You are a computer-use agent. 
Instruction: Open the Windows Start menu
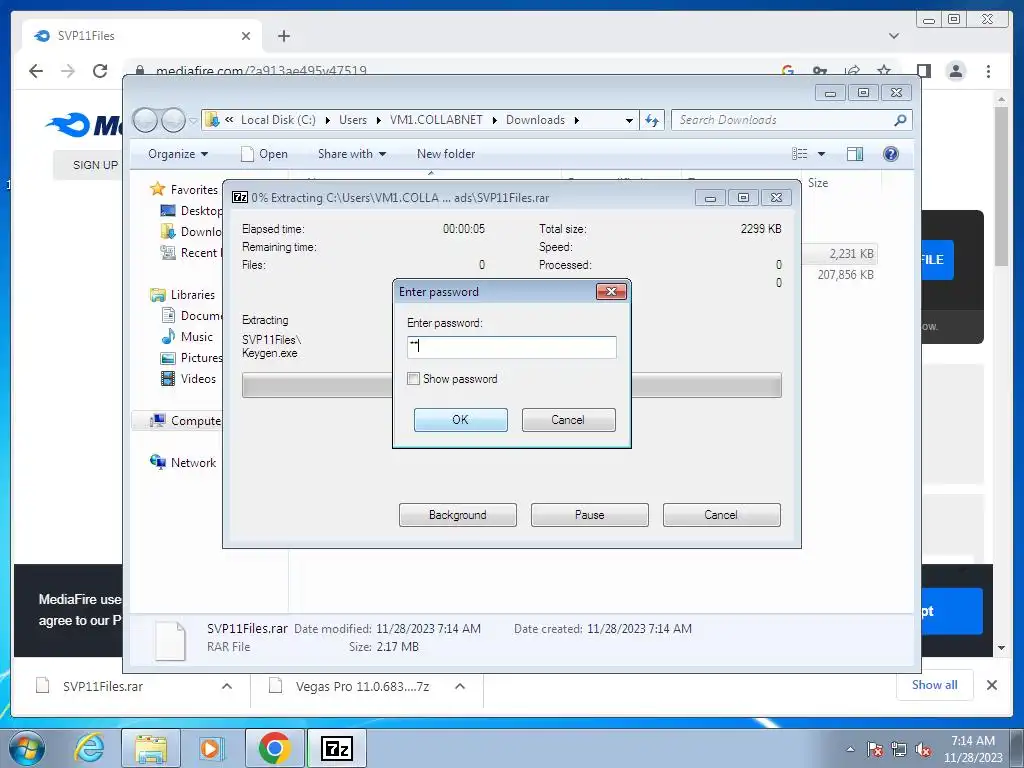[27, 748]
